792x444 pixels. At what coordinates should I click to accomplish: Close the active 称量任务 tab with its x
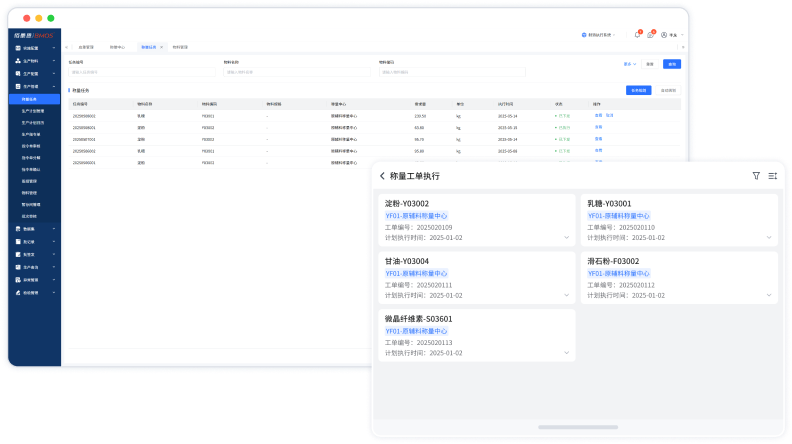coord(163,47)
